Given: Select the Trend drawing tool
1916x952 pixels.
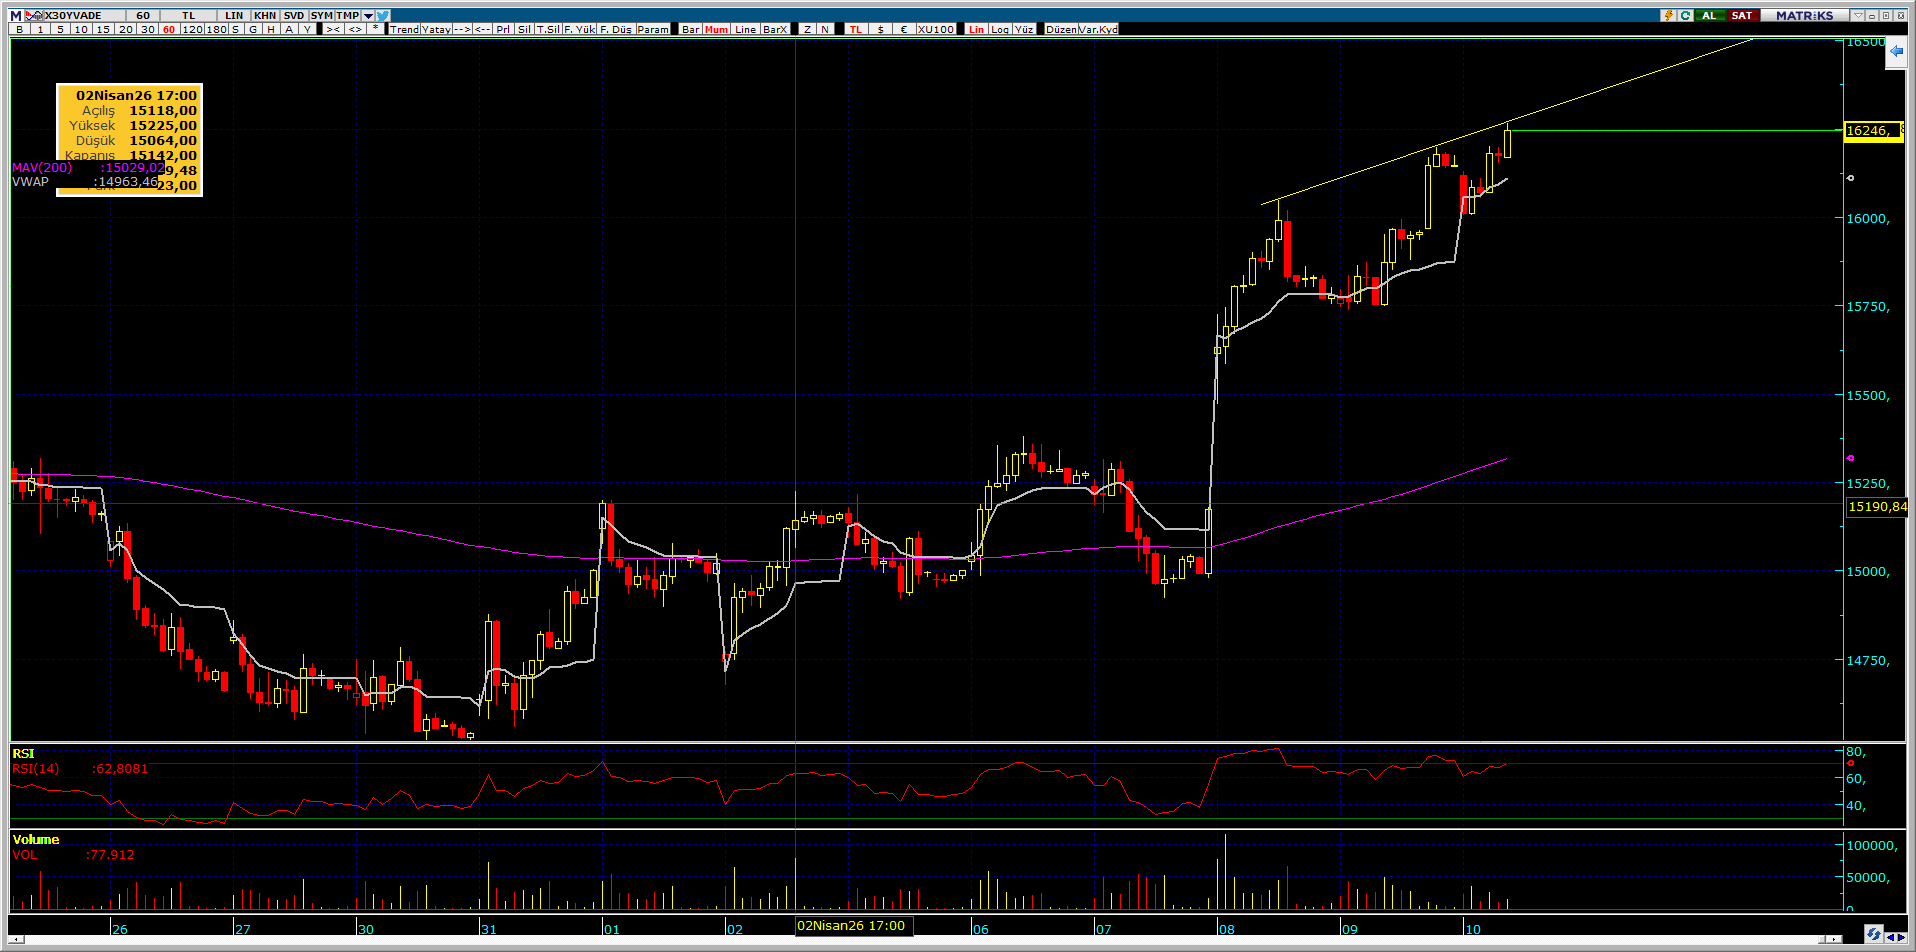Looking at the screenshot, I should [x=404, y=29].
